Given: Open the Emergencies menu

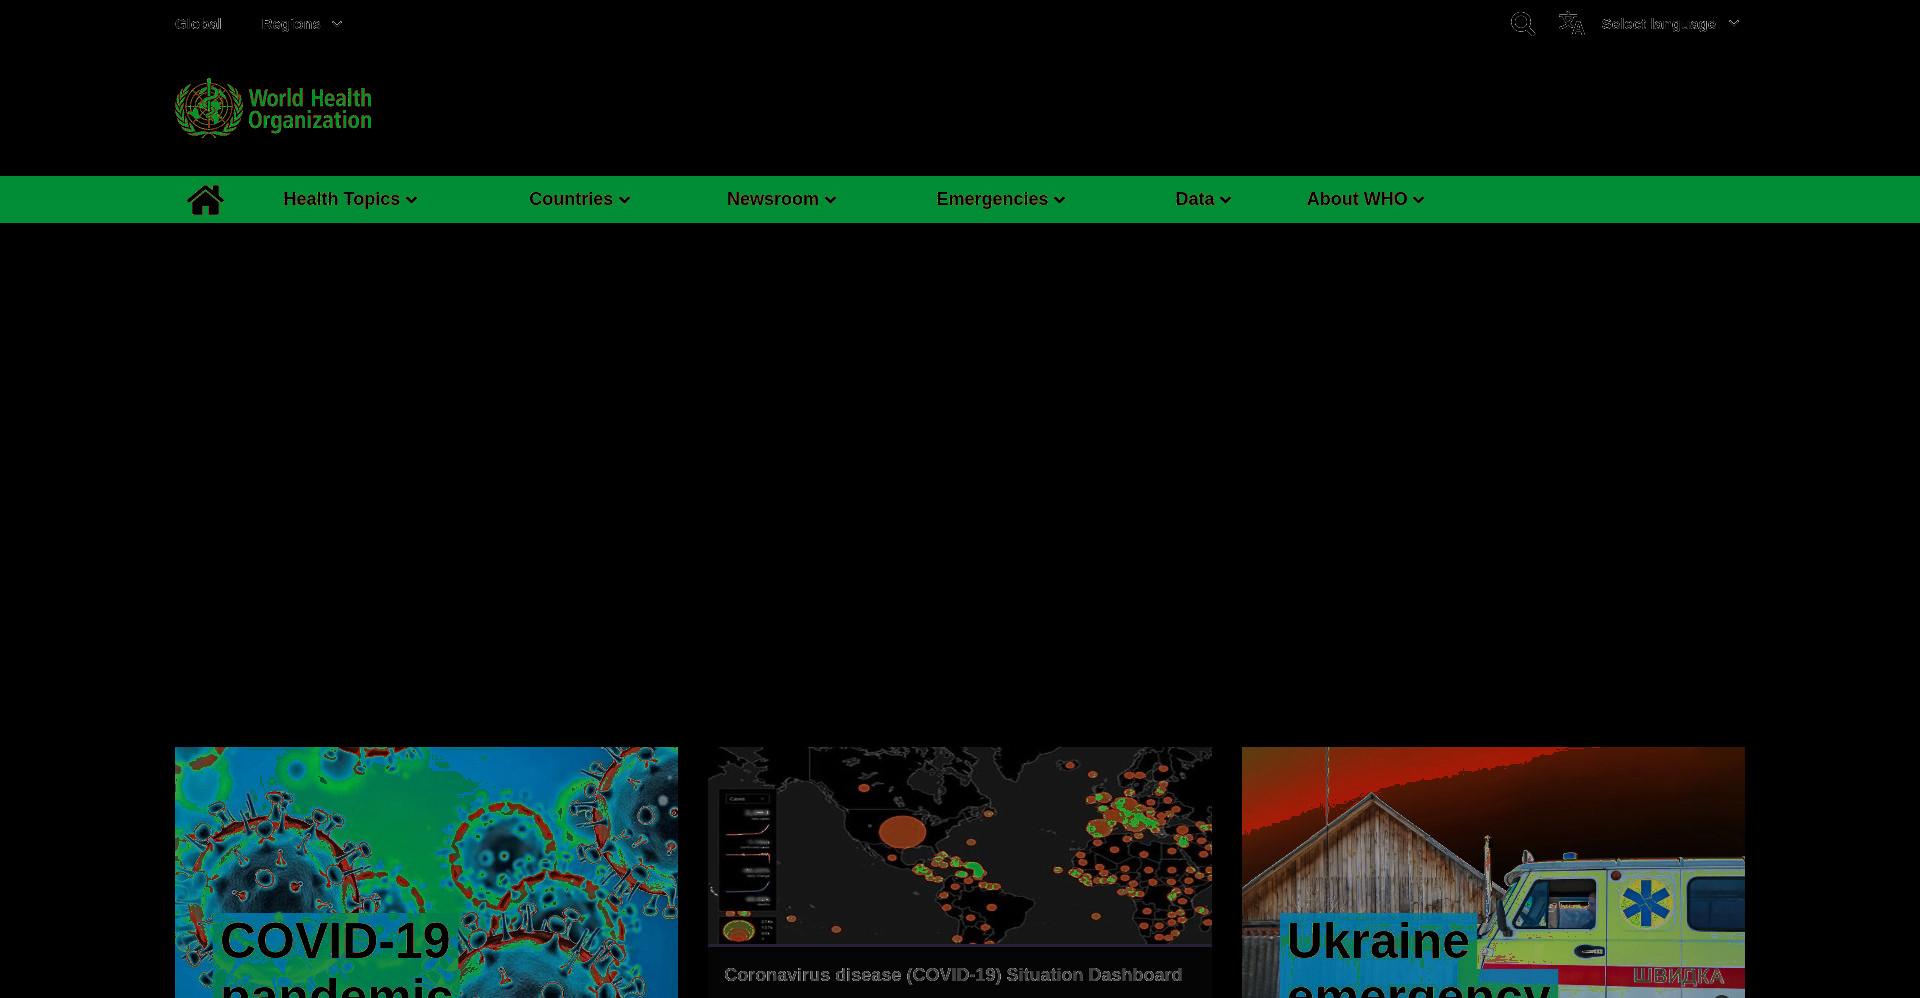Looking at the screenshot, I should (1000, 199).
